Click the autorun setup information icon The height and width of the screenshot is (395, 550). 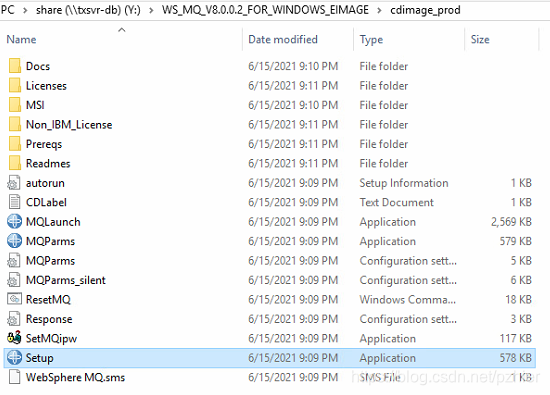14,183
